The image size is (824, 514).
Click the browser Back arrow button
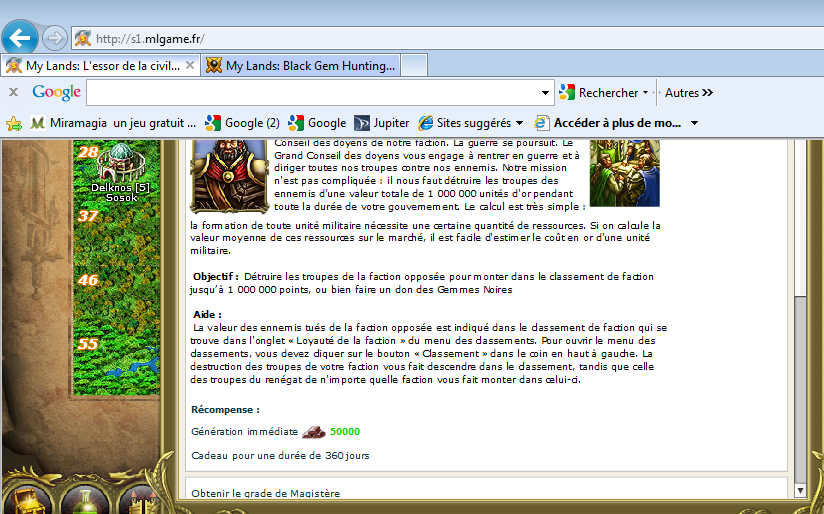click(20, 38)
